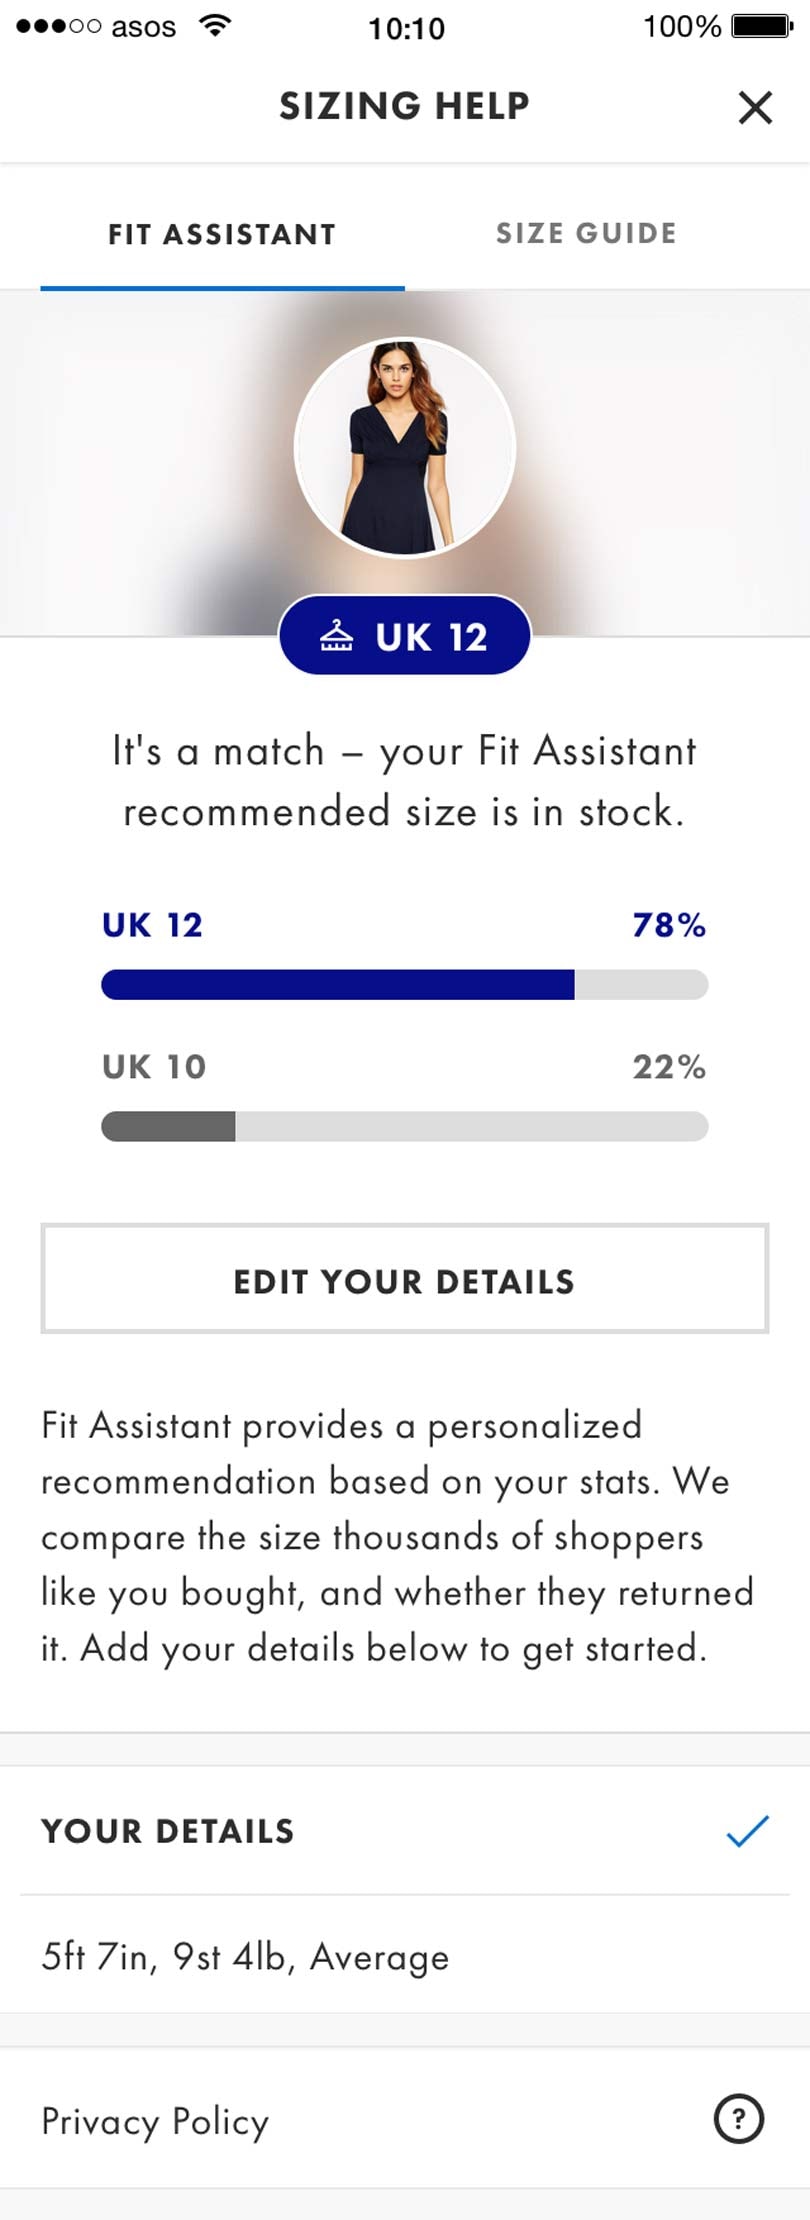This screenshot has height=2220, width=810.
Task: Select the Fit Assistant tab
Action: tap(222, 234)
